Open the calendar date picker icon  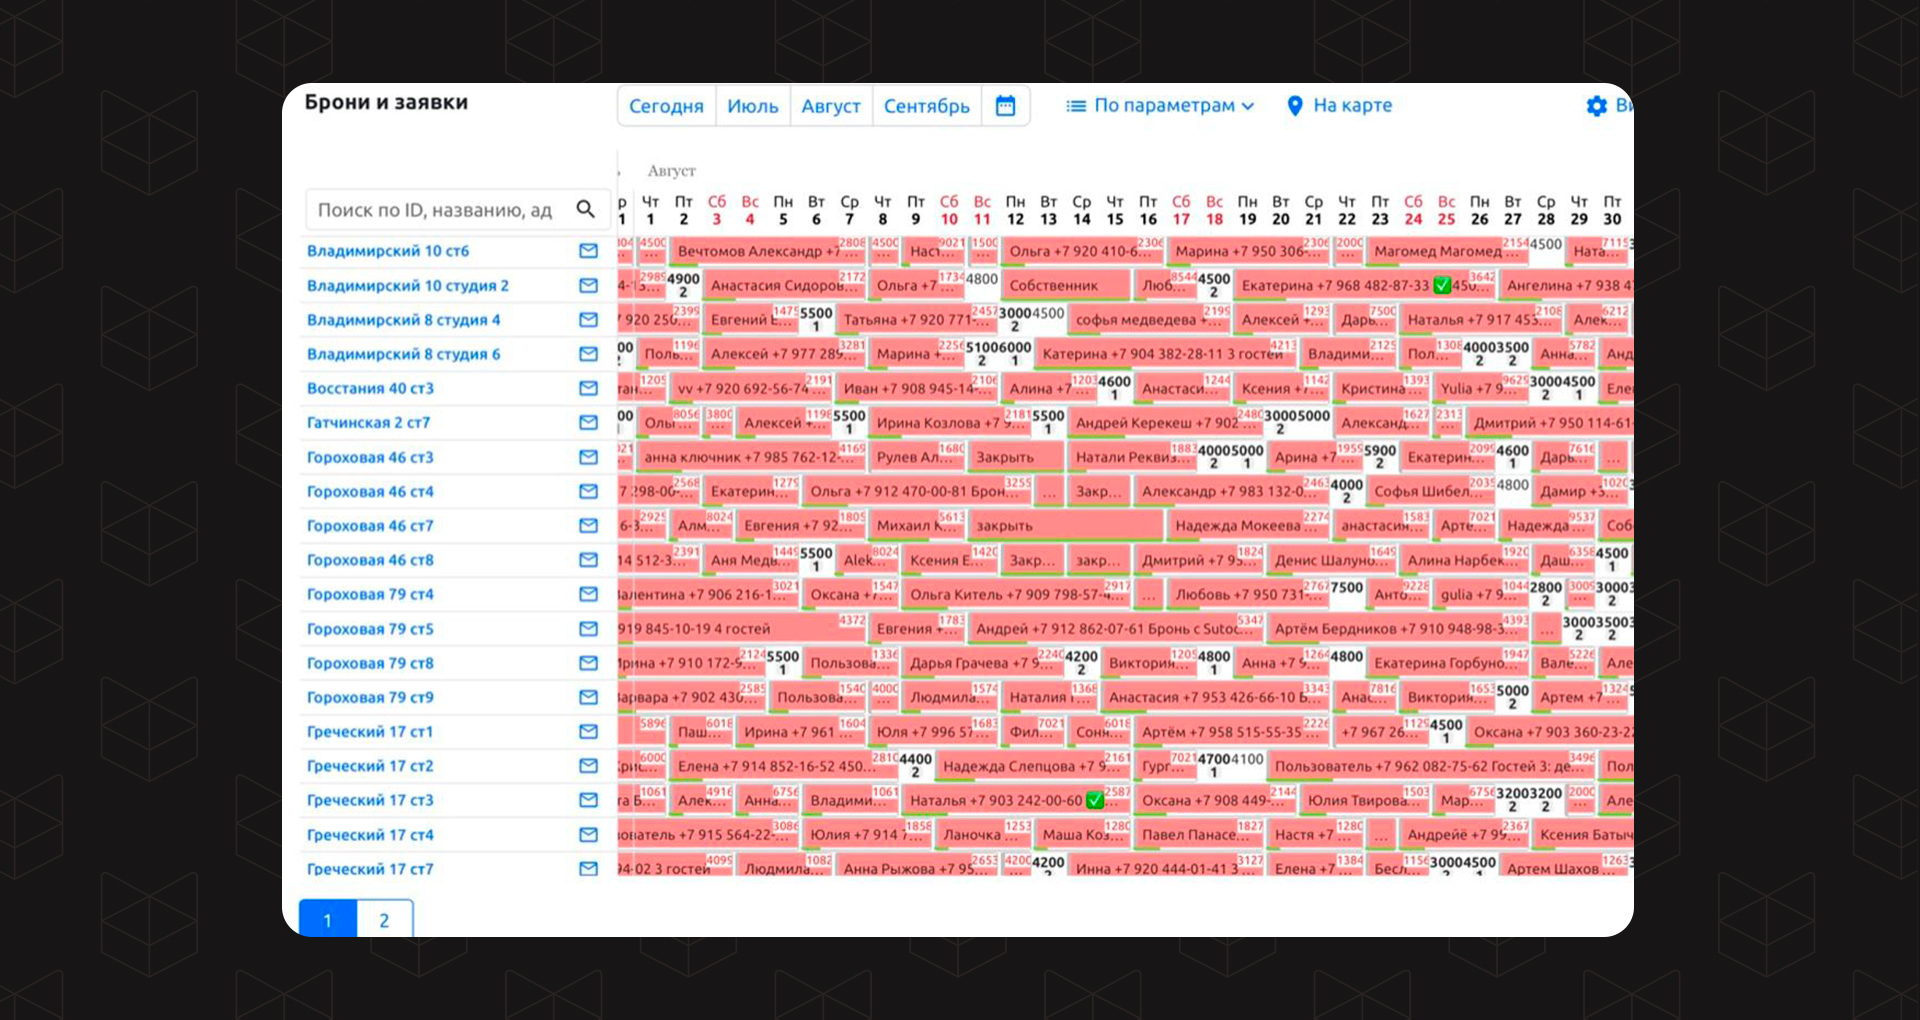point(1005,106)
